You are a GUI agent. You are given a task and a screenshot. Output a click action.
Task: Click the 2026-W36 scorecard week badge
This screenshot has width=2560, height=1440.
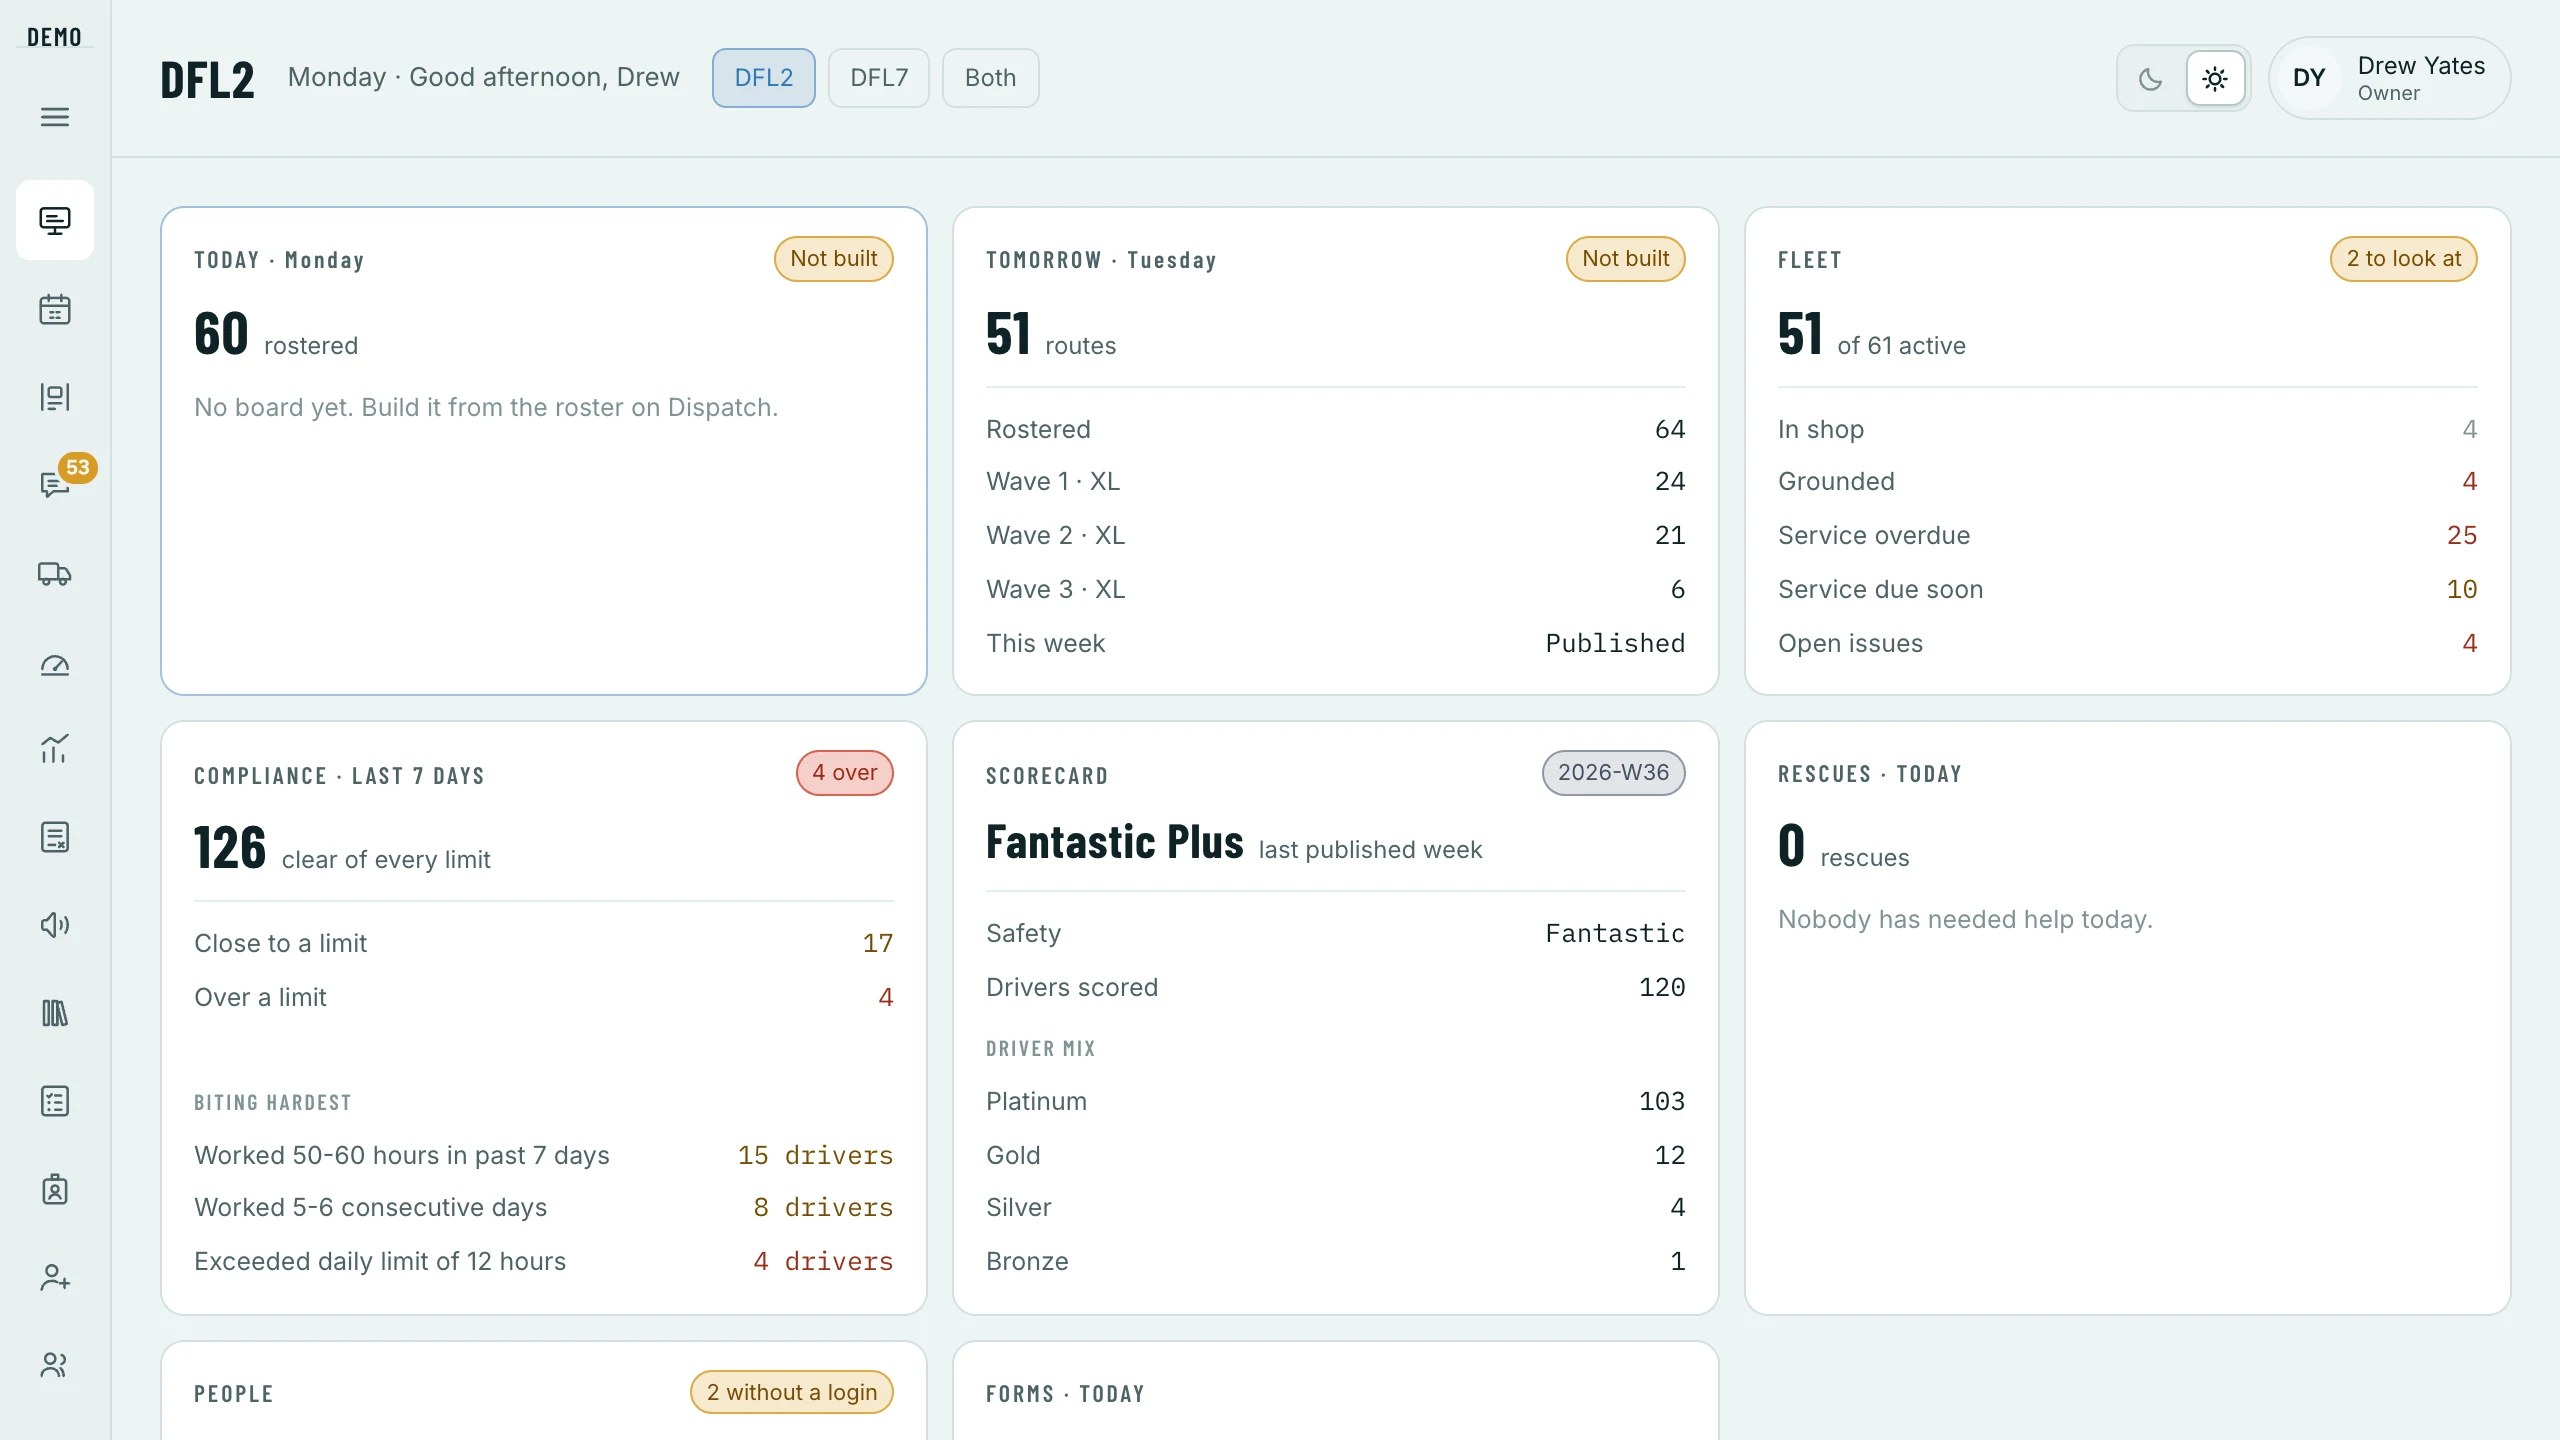click(x=1614, y=773)
